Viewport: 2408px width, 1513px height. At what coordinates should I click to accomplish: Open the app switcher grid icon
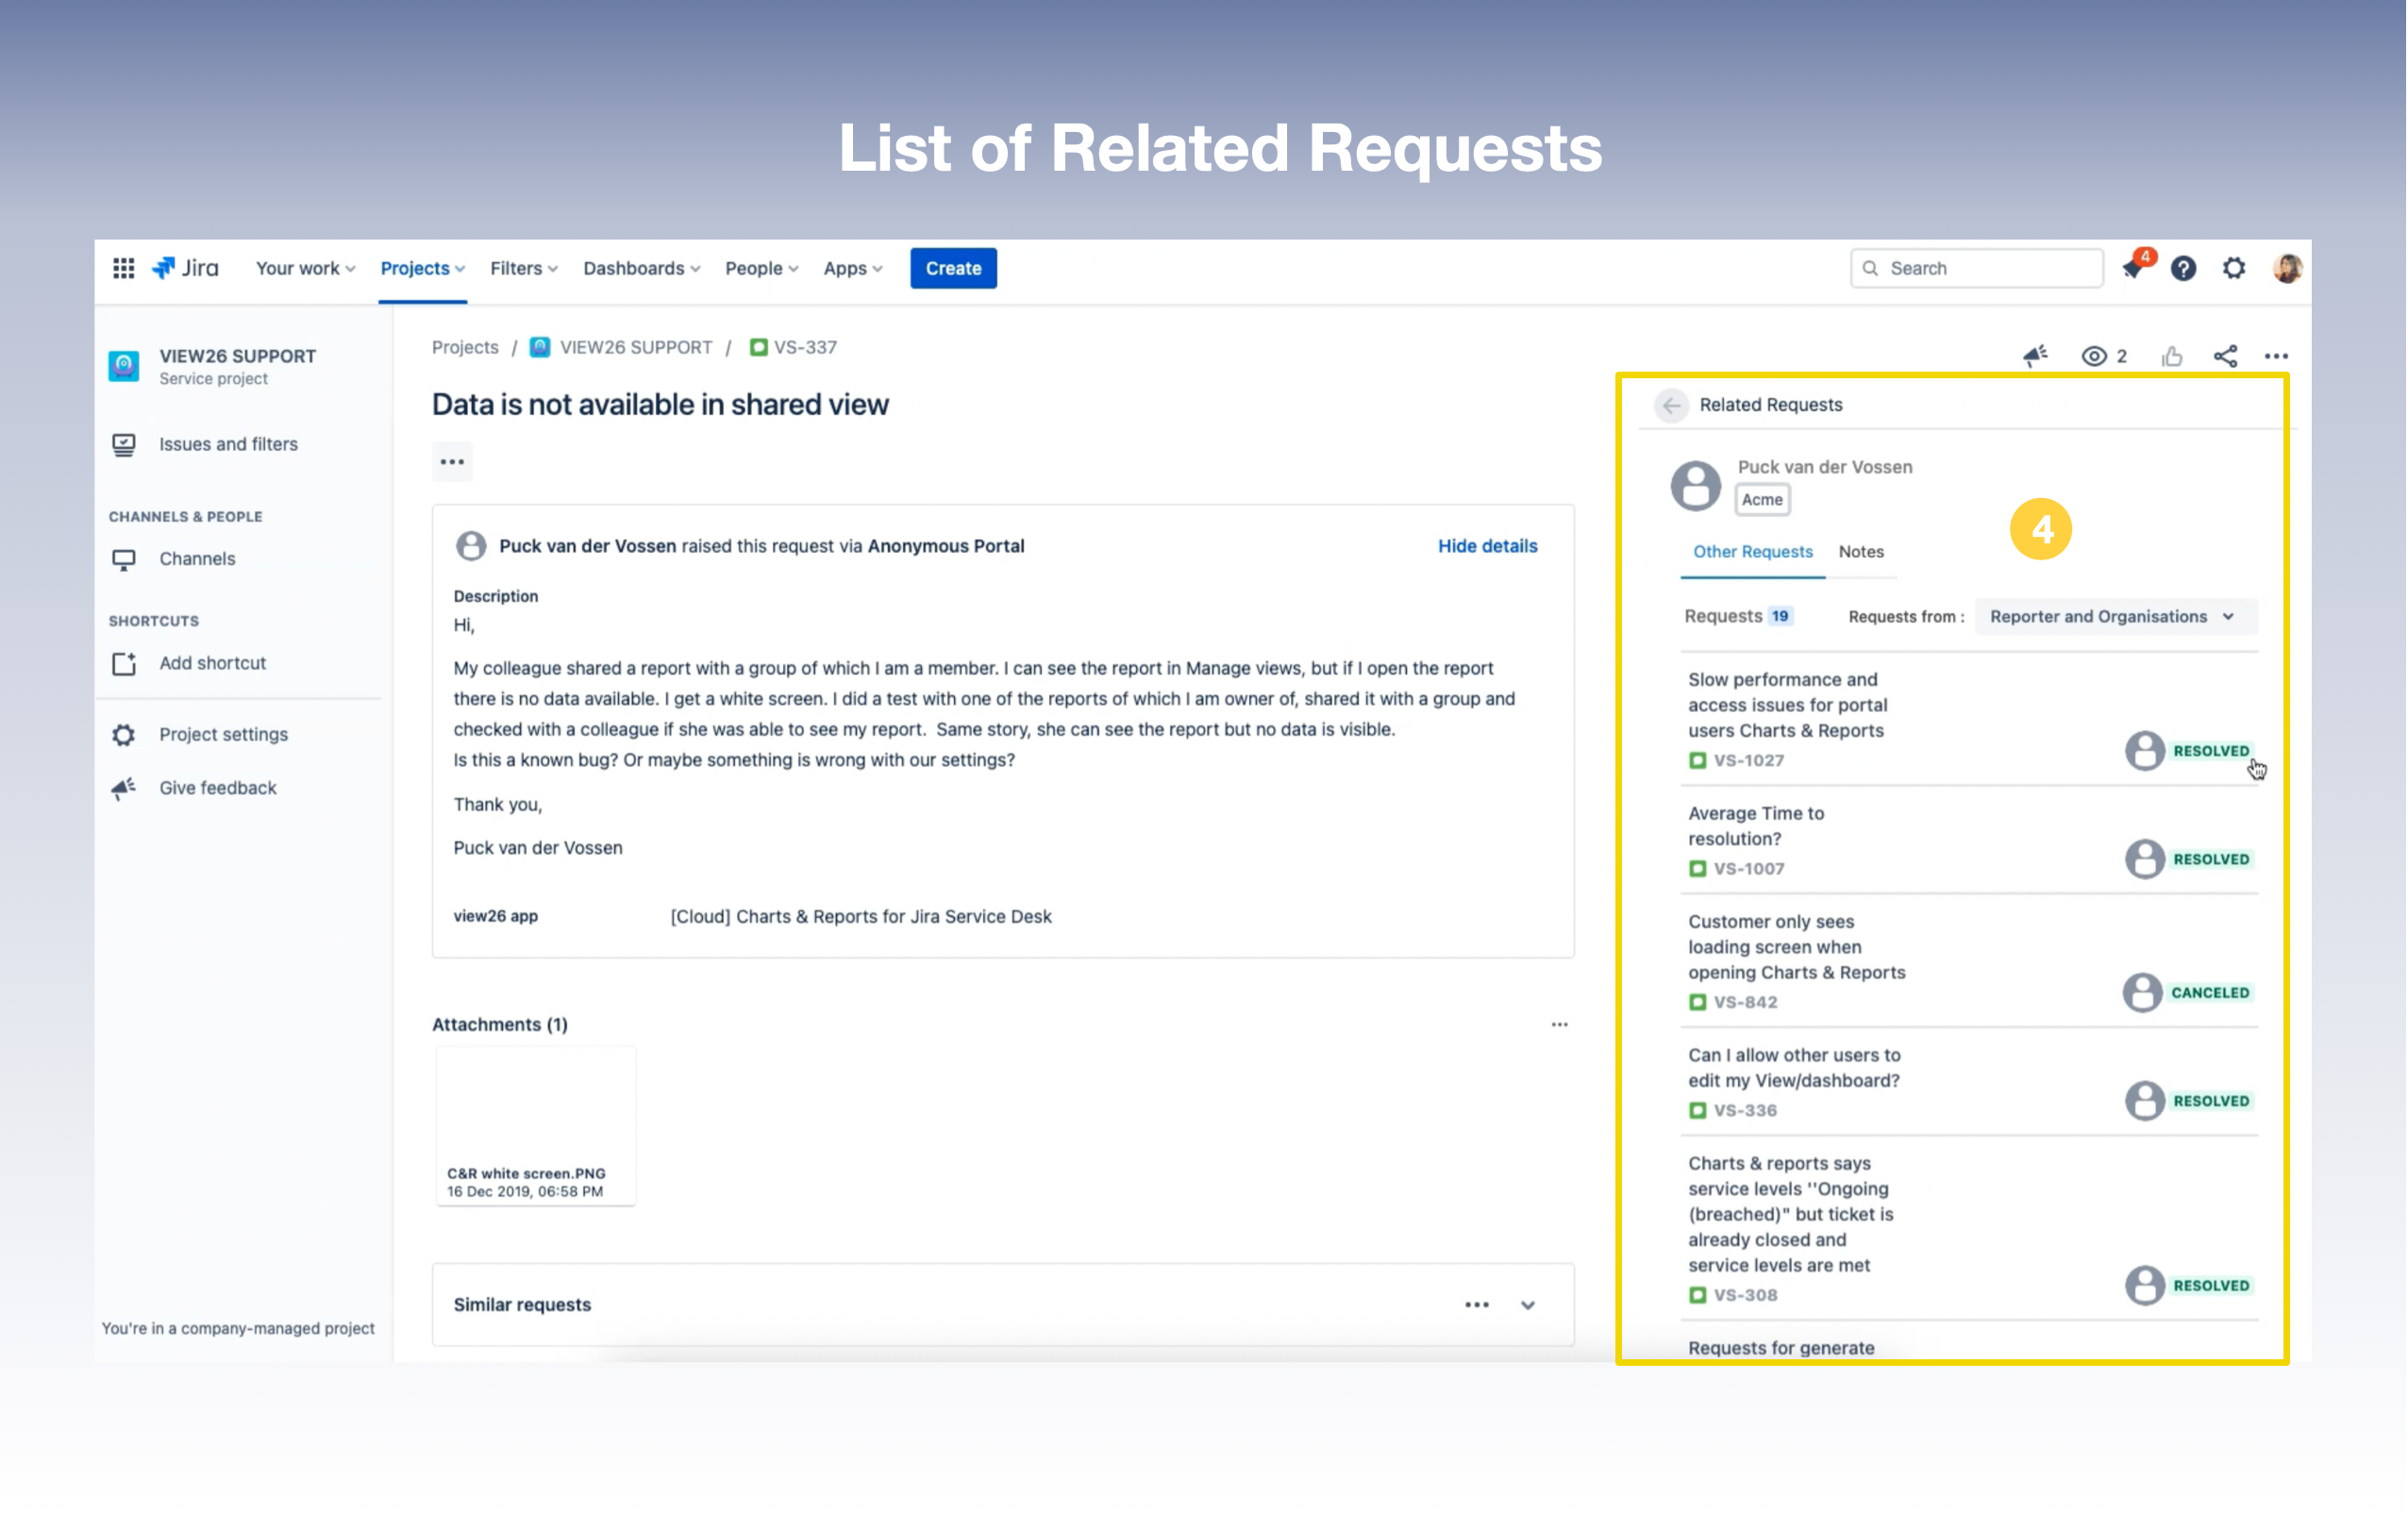[123, 268]
